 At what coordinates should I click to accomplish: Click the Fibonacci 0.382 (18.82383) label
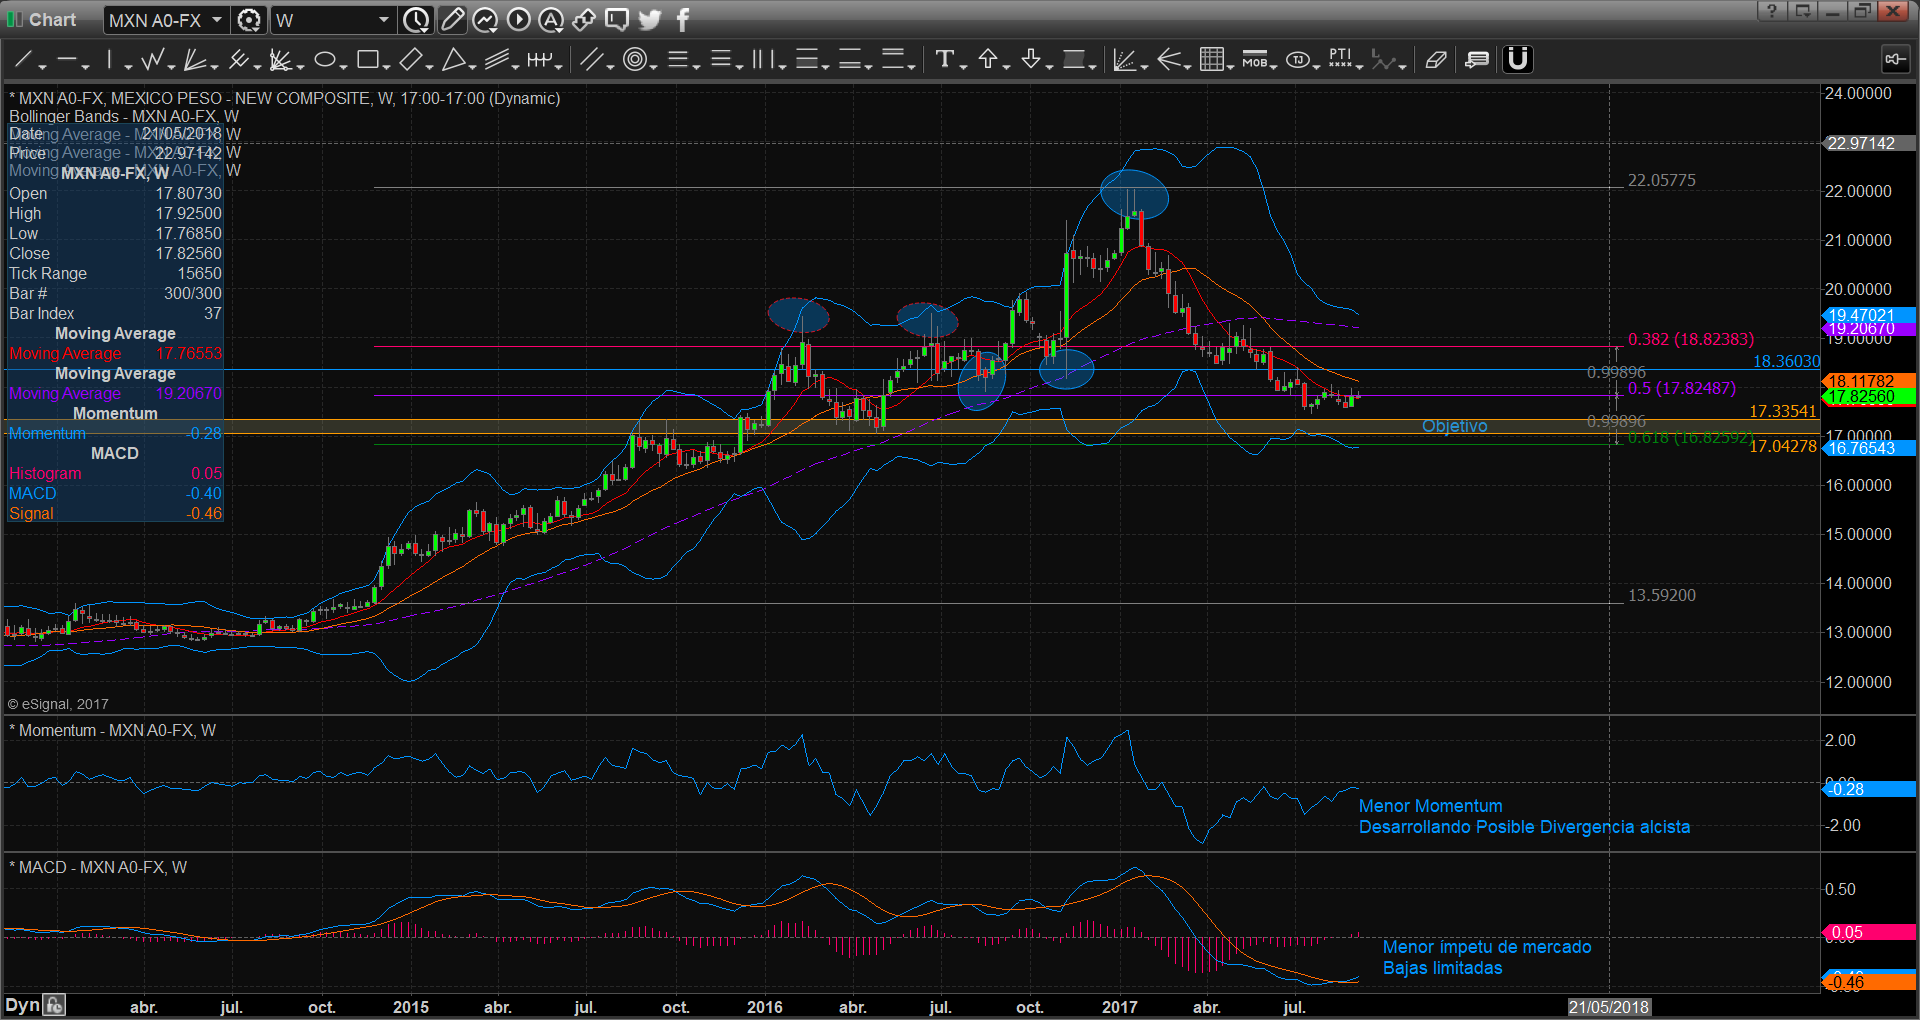tap(1691, 339)
